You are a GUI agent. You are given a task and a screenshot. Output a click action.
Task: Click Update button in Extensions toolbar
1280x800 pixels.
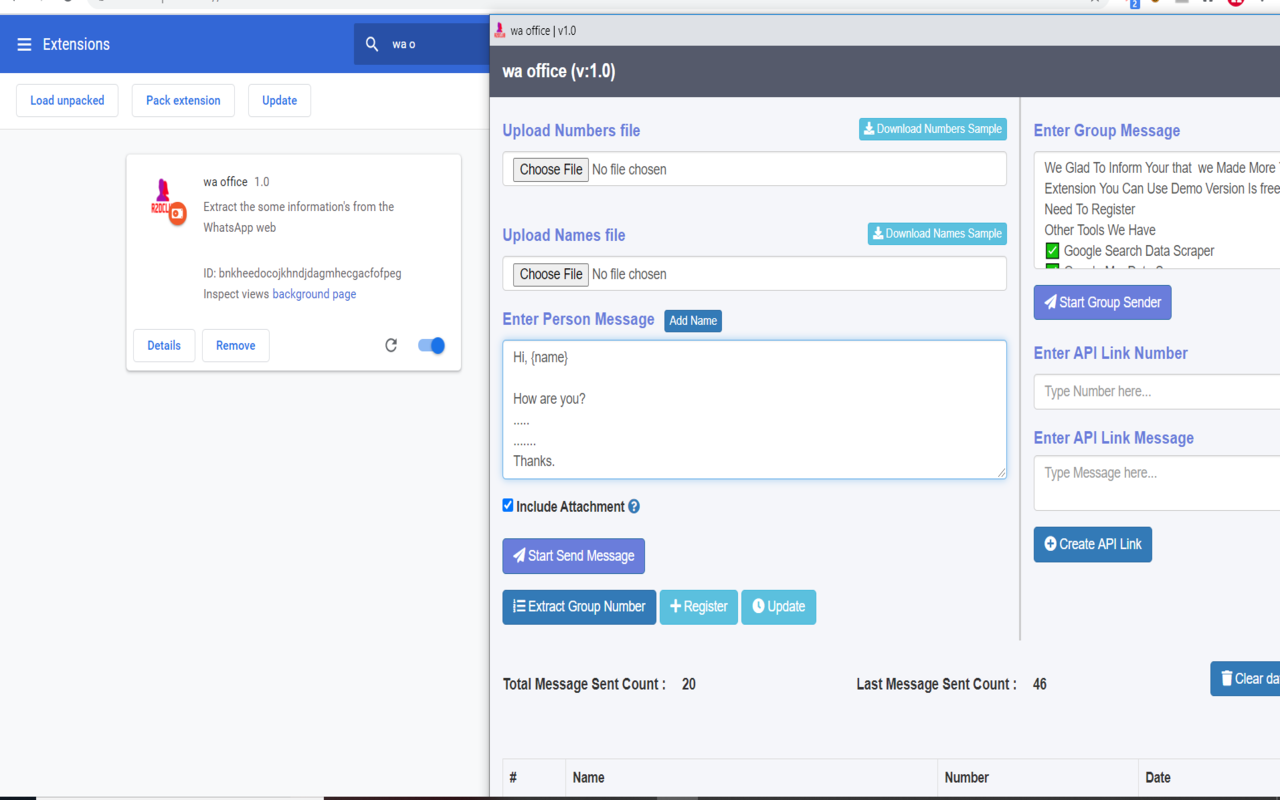click(279, 100)
